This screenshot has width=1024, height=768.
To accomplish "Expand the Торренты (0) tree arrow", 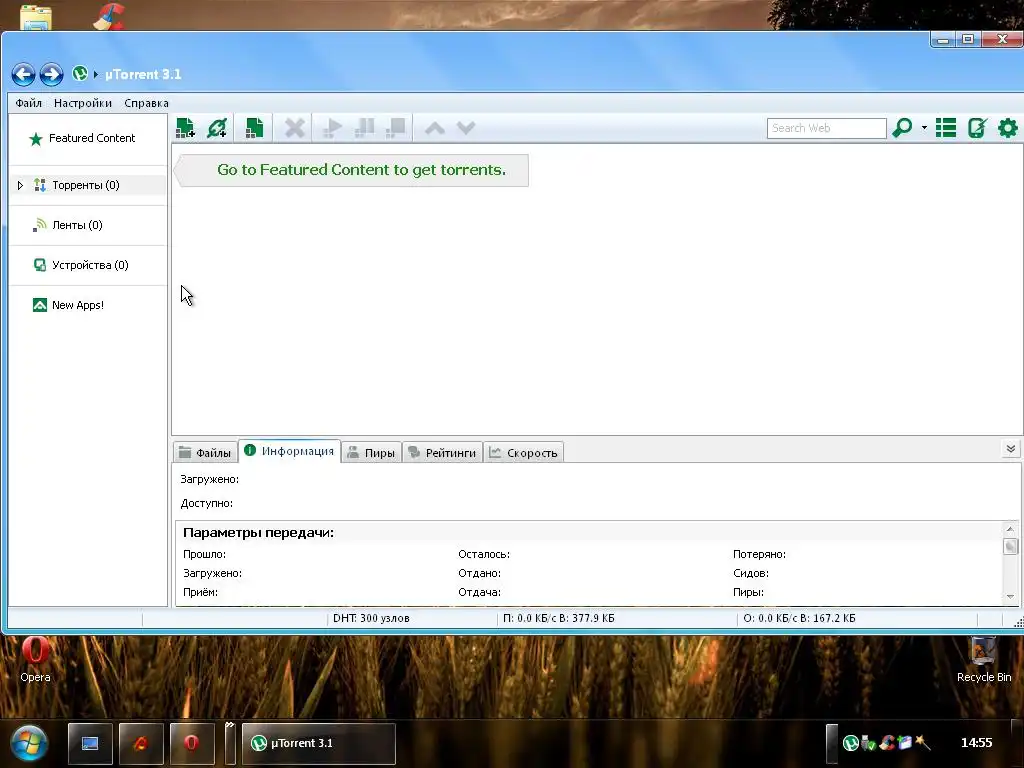I will click(x=20, y=185).
